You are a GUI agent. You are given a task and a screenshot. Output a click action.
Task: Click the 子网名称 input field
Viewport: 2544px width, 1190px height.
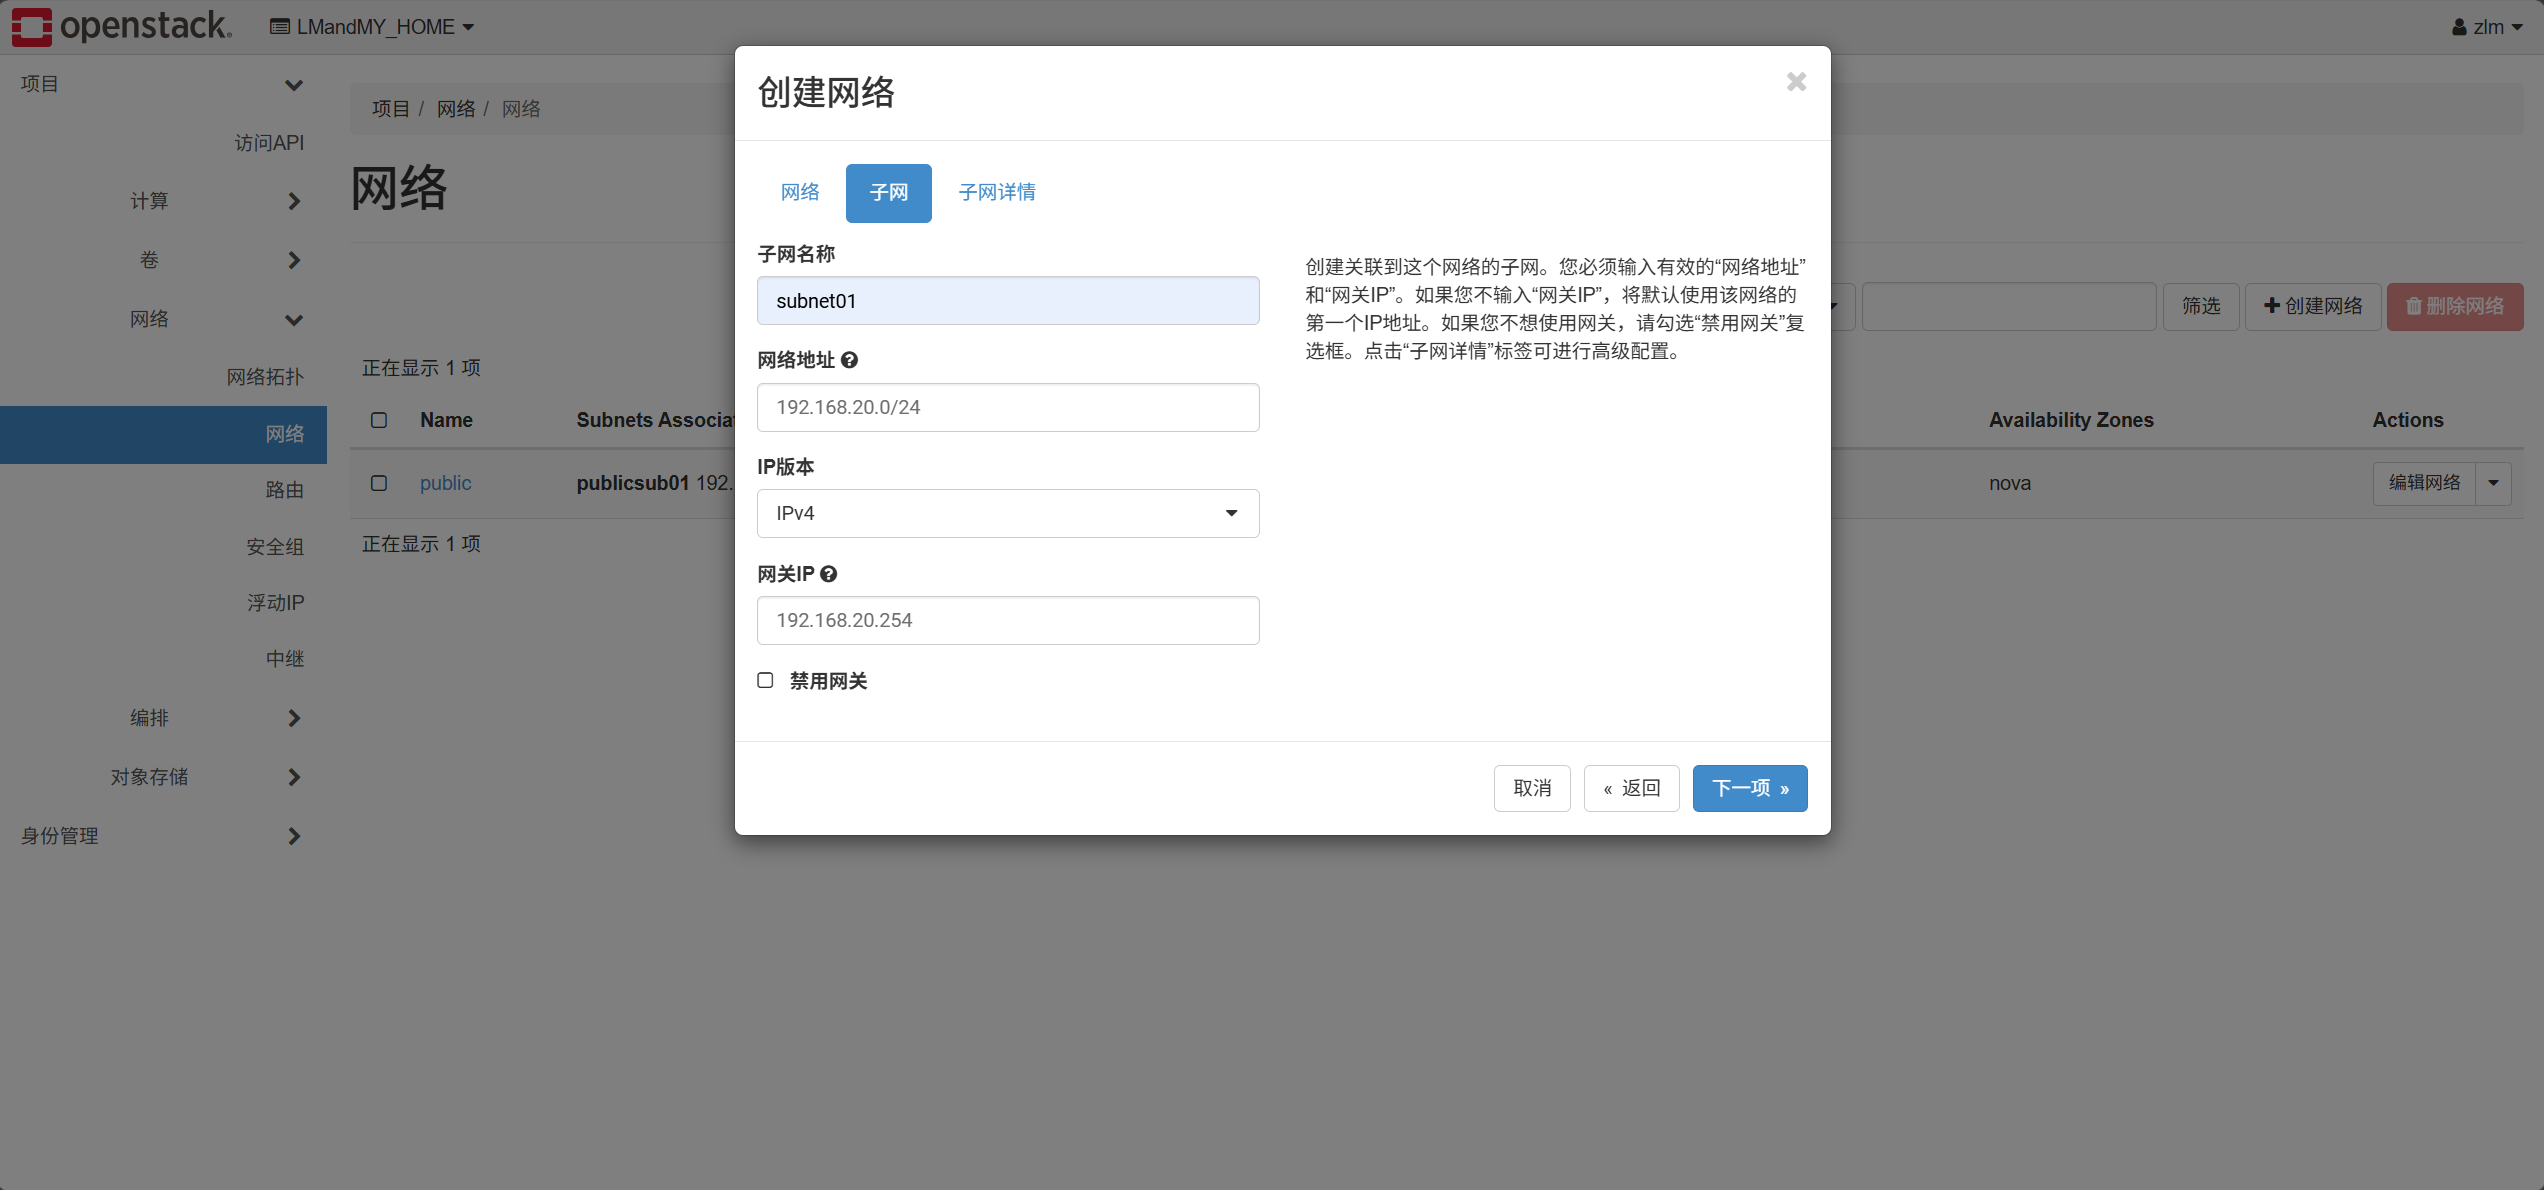(1008, 300)
